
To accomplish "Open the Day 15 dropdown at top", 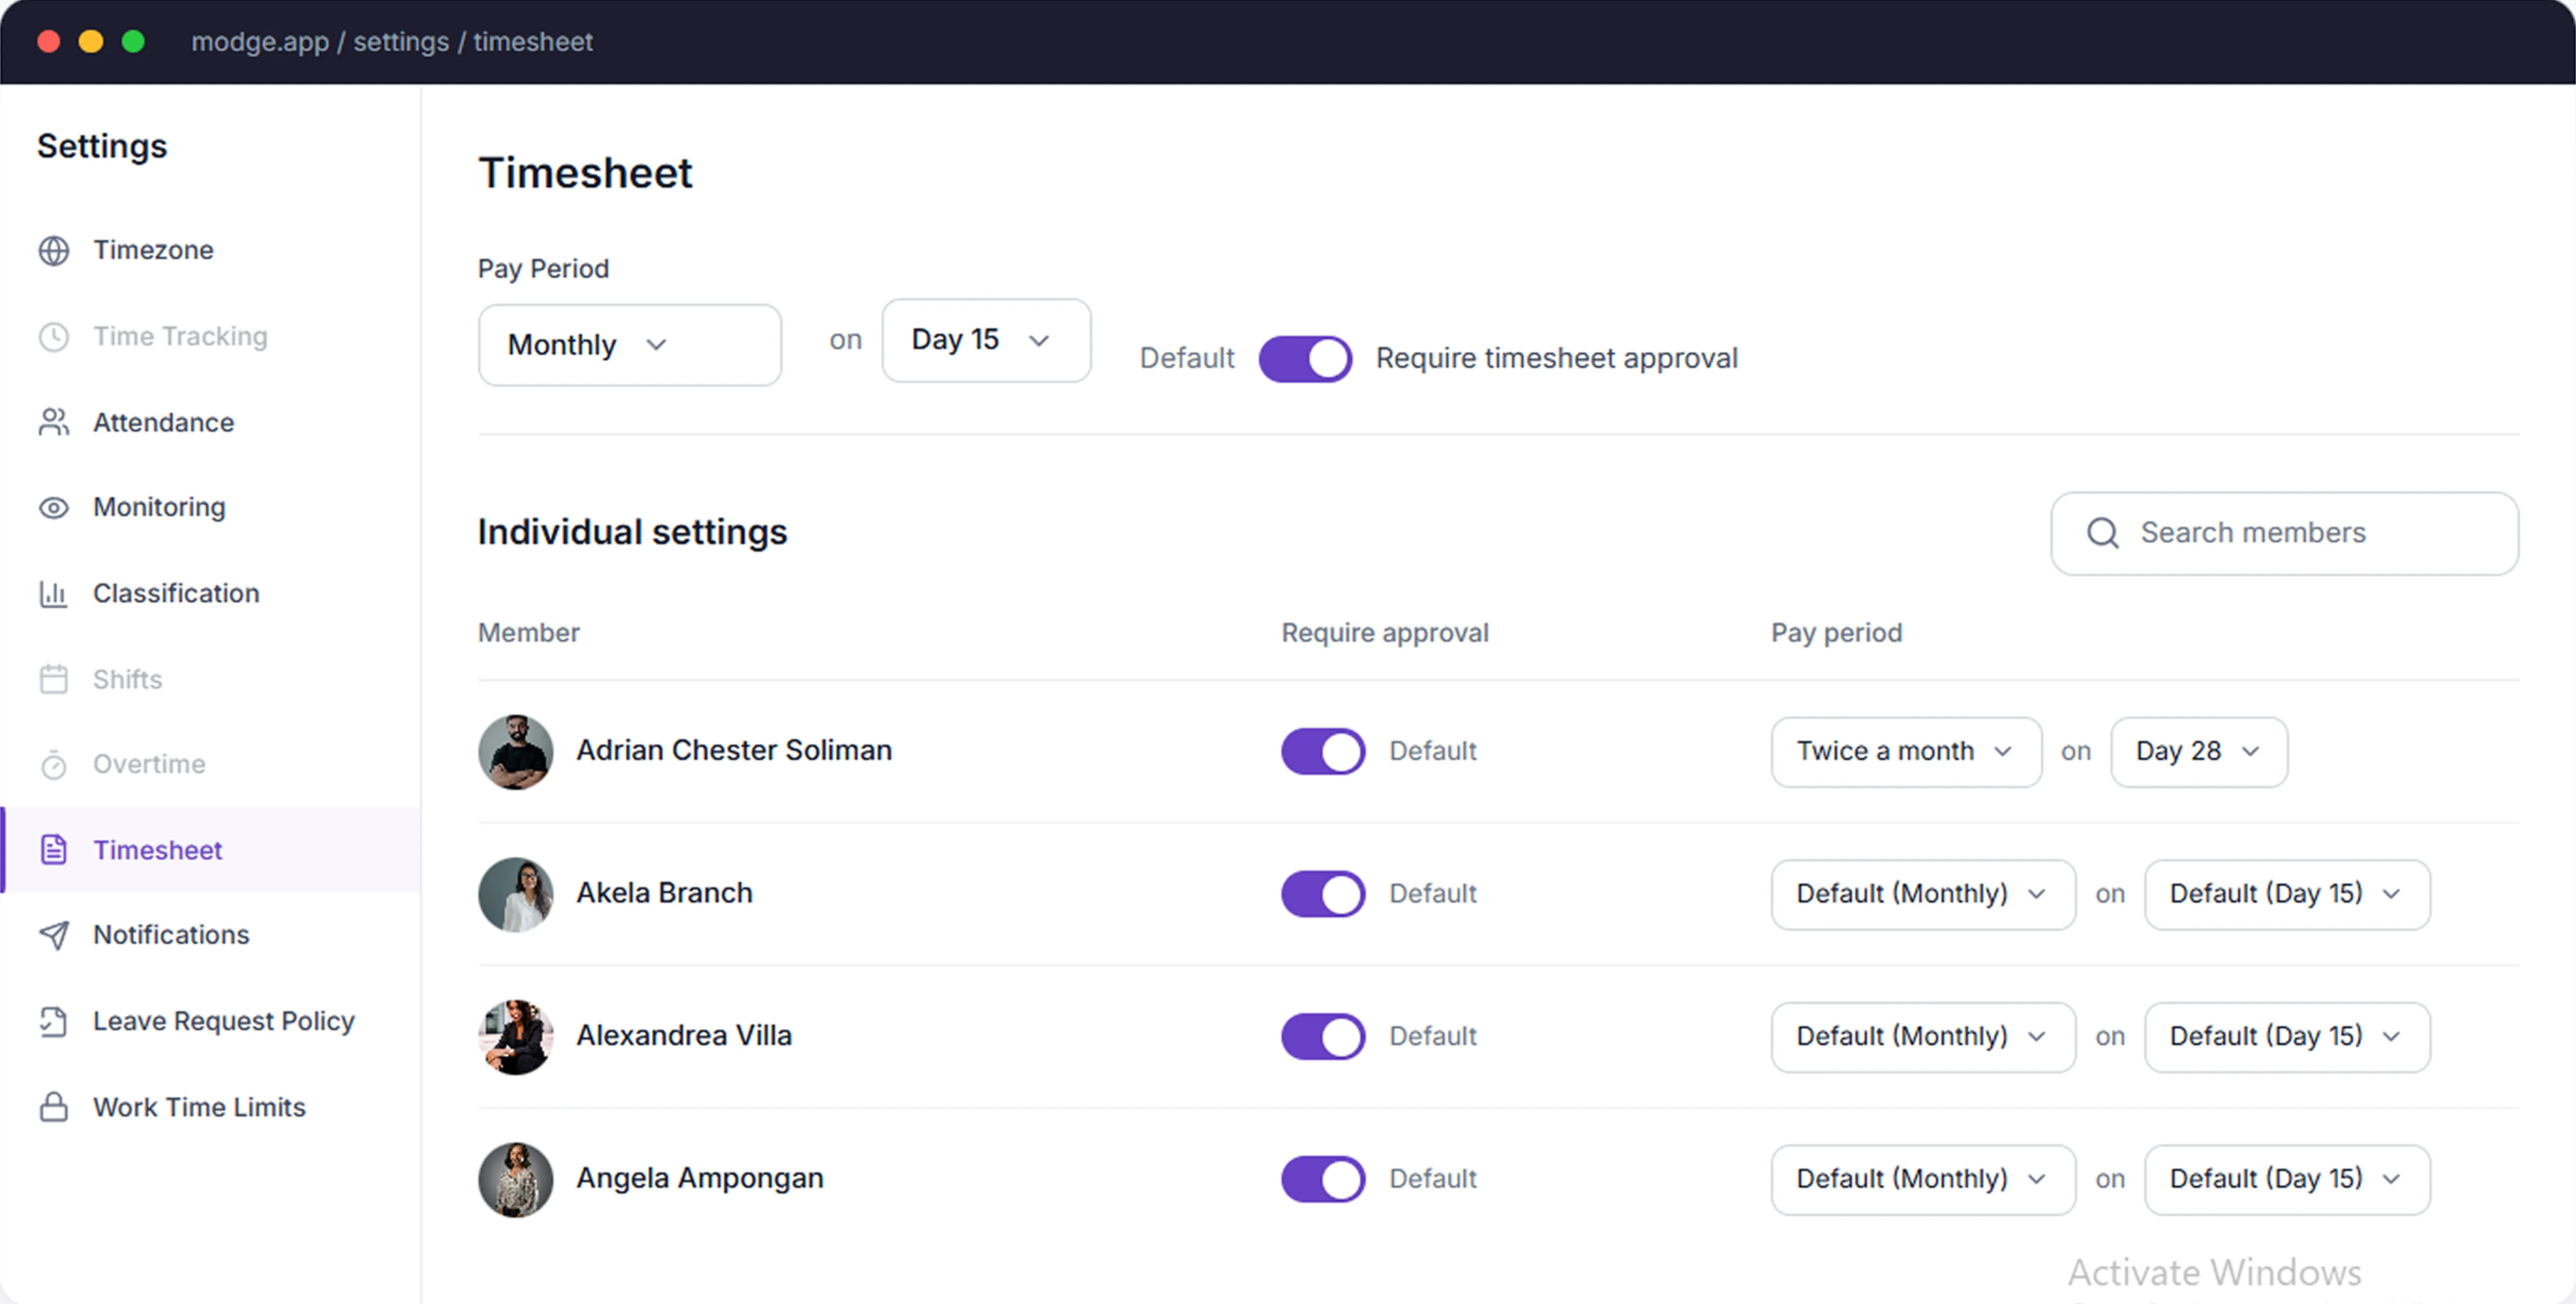I will click(986, 340).
